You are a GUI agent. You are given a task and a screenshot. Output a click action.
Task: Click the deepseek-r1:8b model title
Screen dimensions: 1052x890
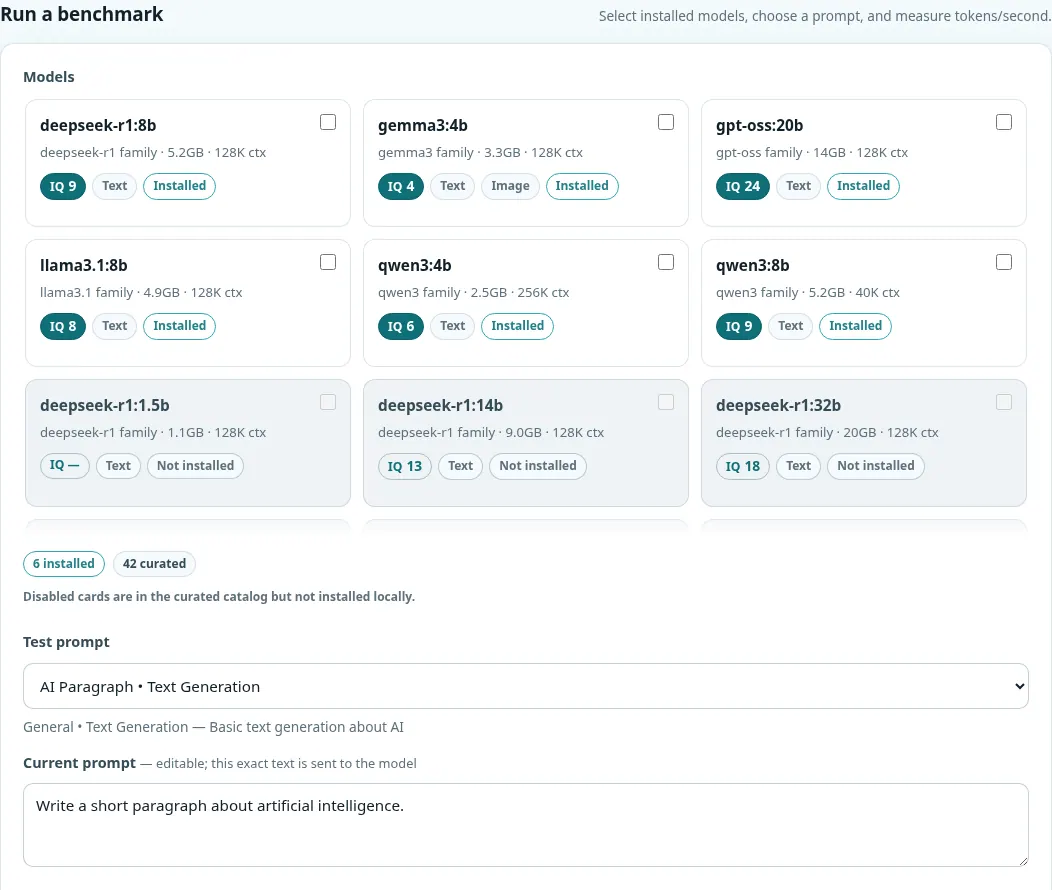pyautogui.click(x=98, y=125)
